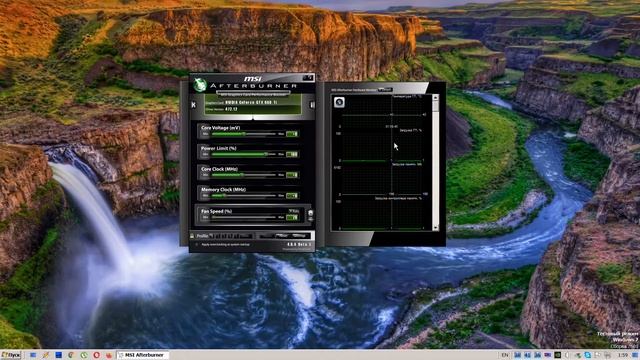This screenshot has height=360, width=640.
Task: Click the hardware monitor detach icon
Action: pyautogui.click(x=339, y=102)
